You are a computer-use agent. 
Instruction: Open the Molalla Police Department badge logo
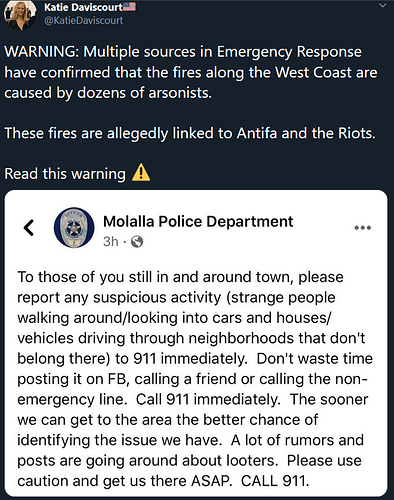point(74,228)
